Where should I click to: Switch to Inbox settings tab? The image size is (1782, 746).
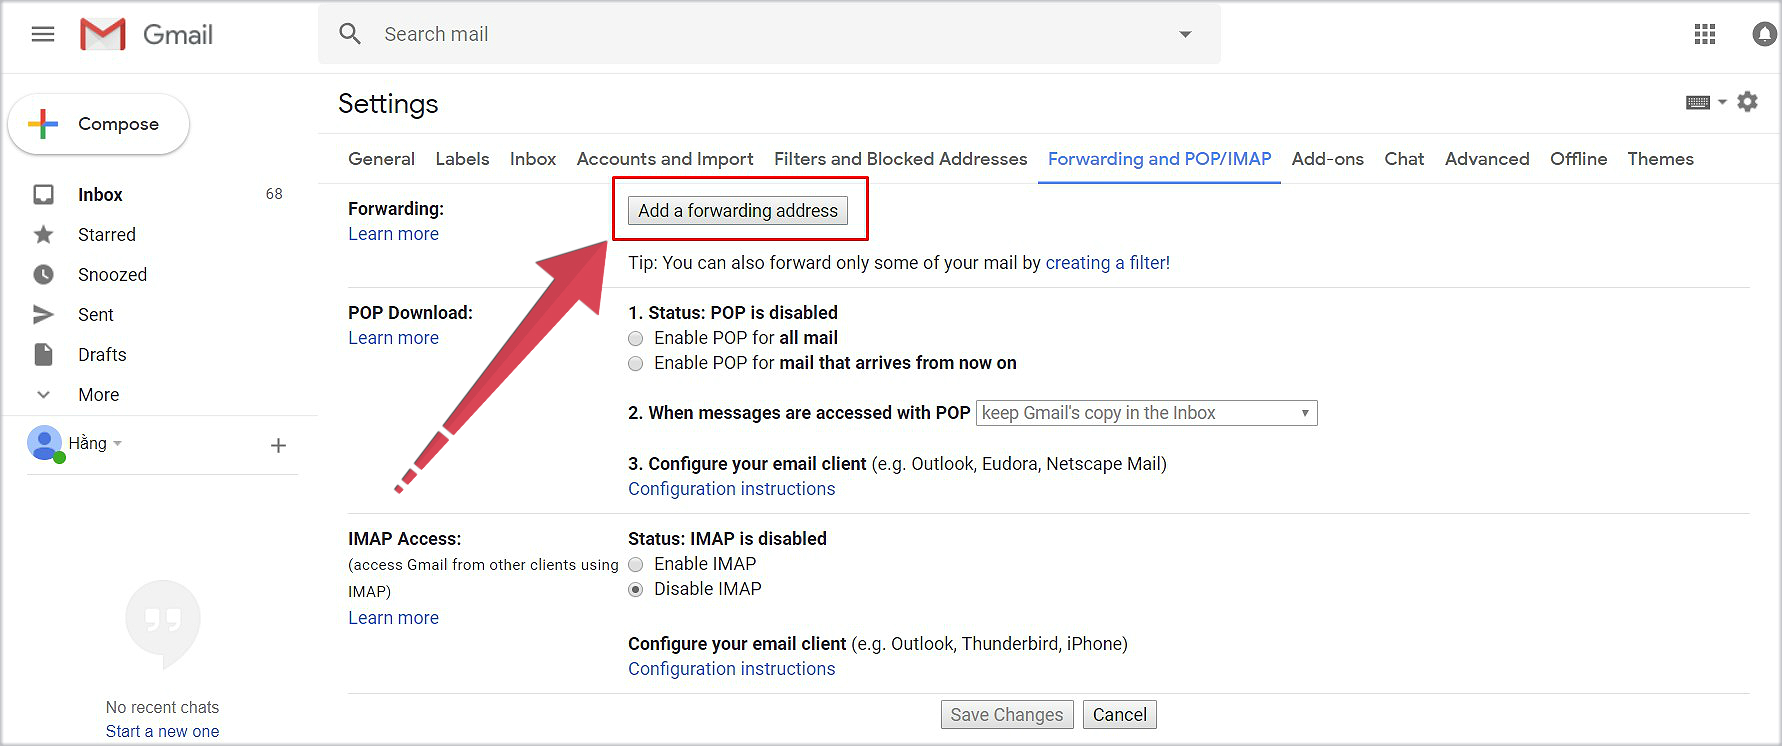(x=533, y=159)
